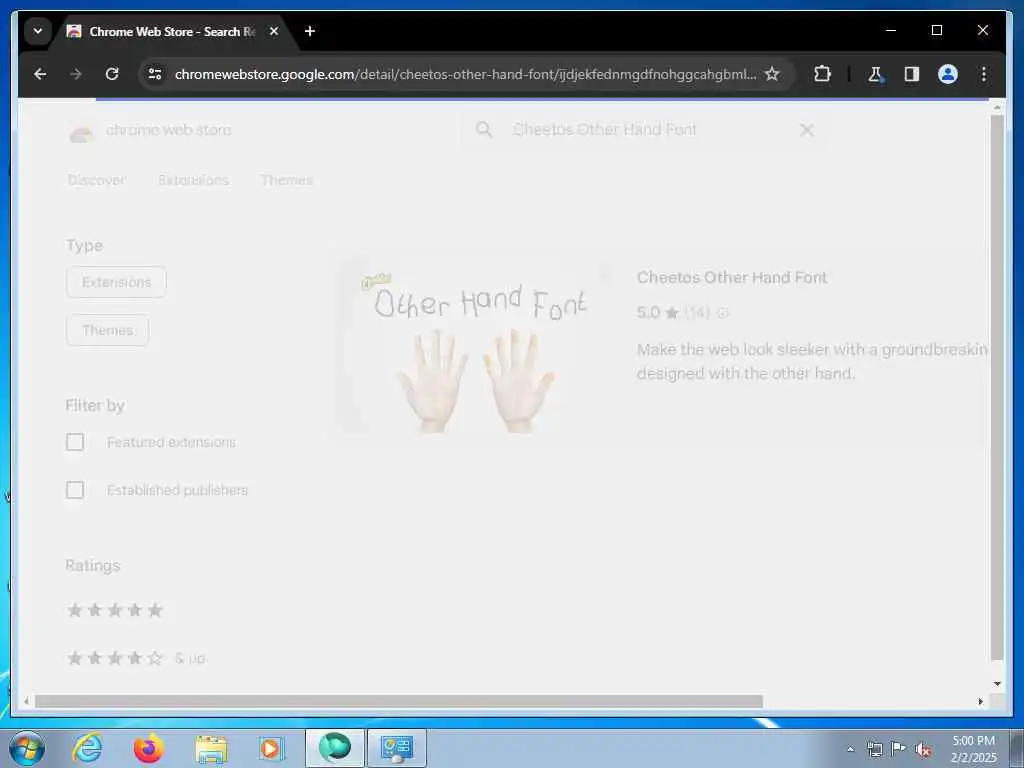Open Chrome Labs flask icon
The image size is (1024, 768).
(875, 74)
